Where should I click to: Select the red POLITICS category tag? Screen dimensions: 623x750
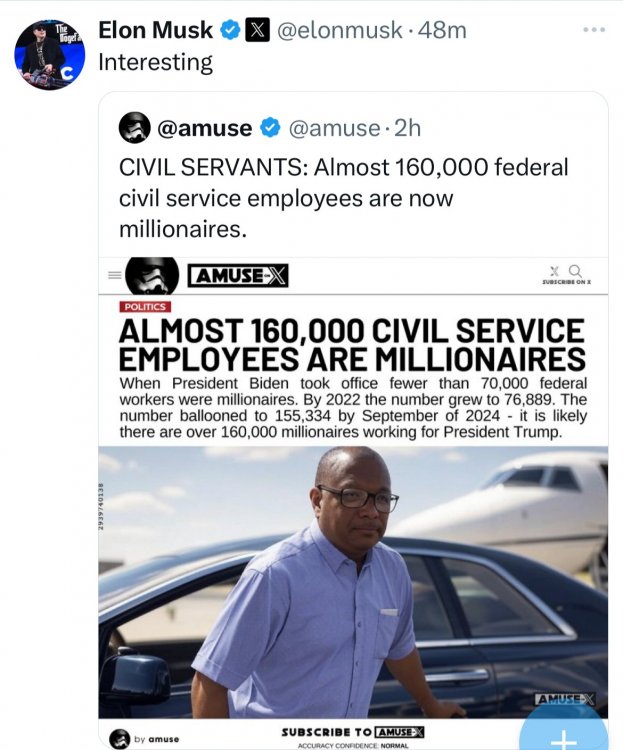145,307
